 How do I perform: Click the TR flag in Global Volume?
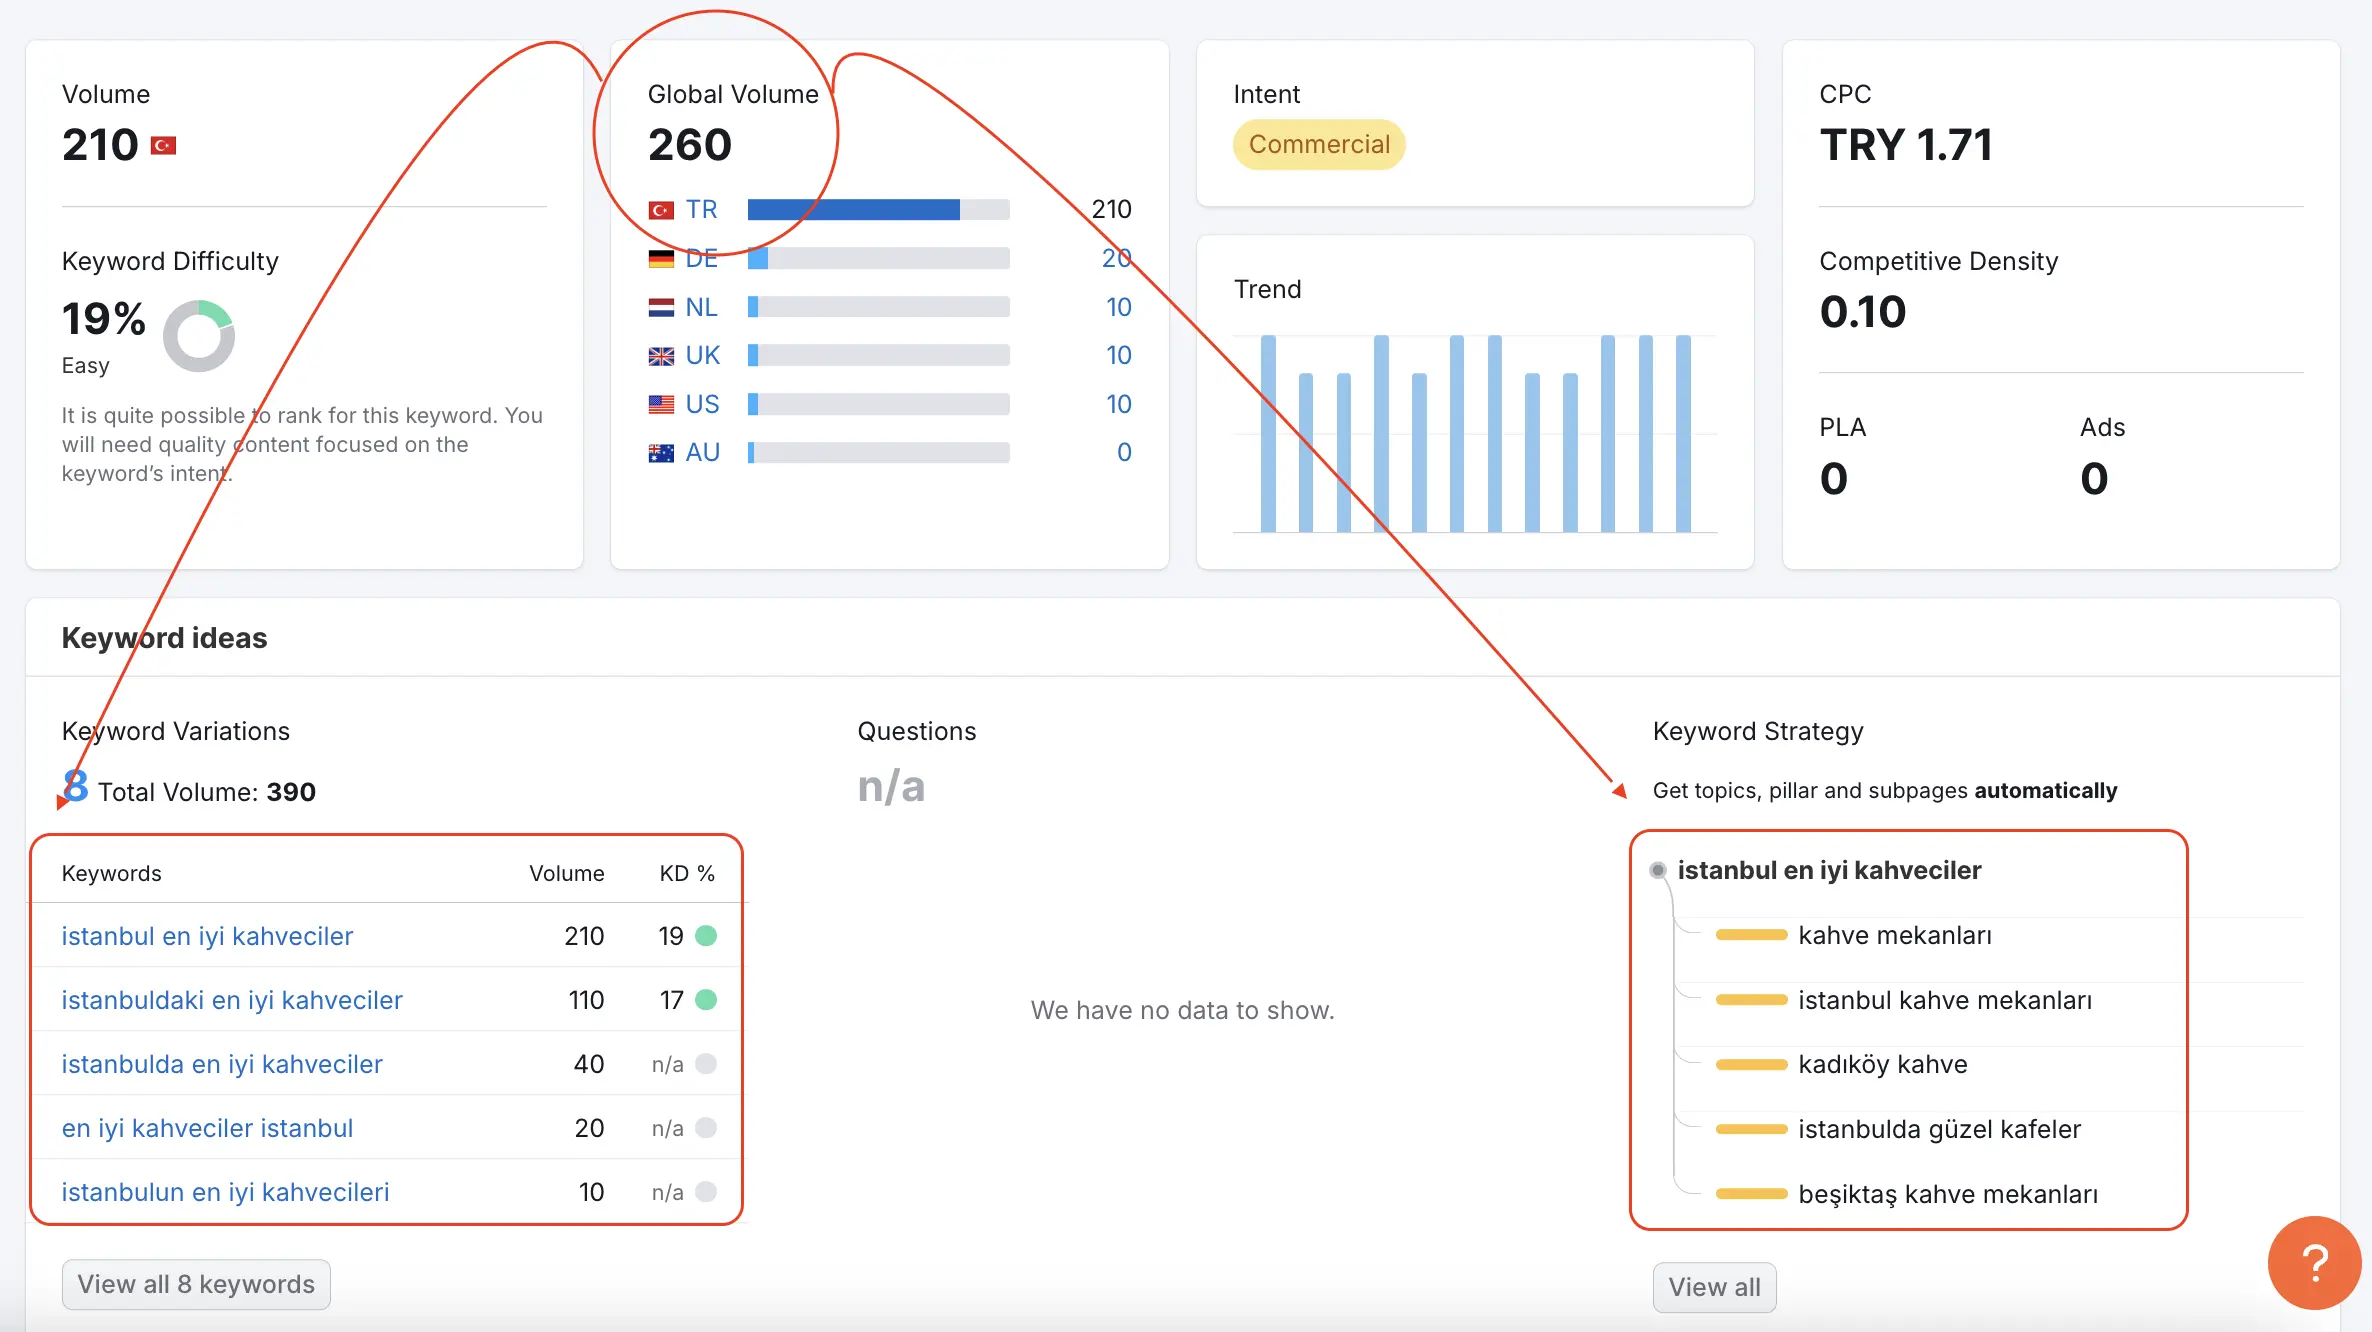(x=661, y=210)
